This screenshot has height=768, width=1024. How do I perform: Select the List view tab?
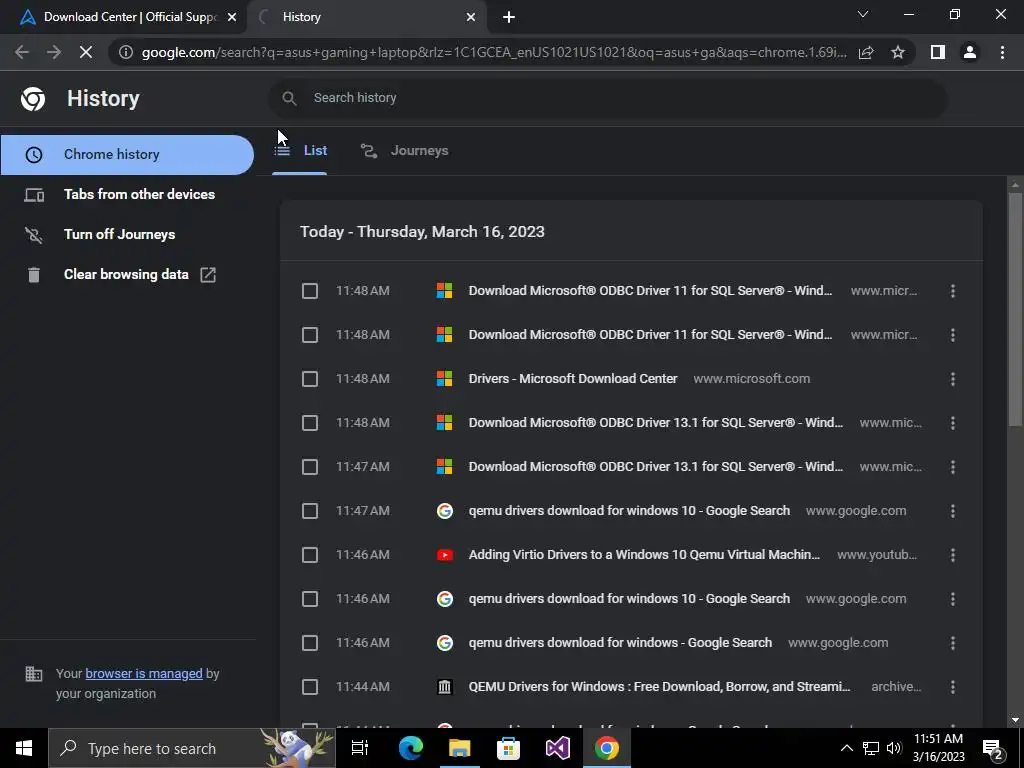(x=300, y=151)
